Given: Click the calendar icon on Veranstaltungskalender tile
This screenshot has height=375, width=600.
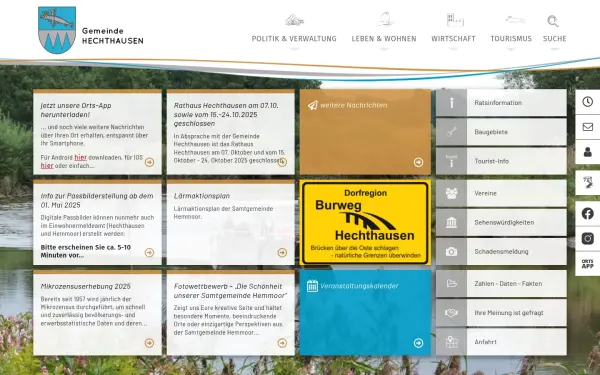Looking at the screenshot, I should point(312,286).
